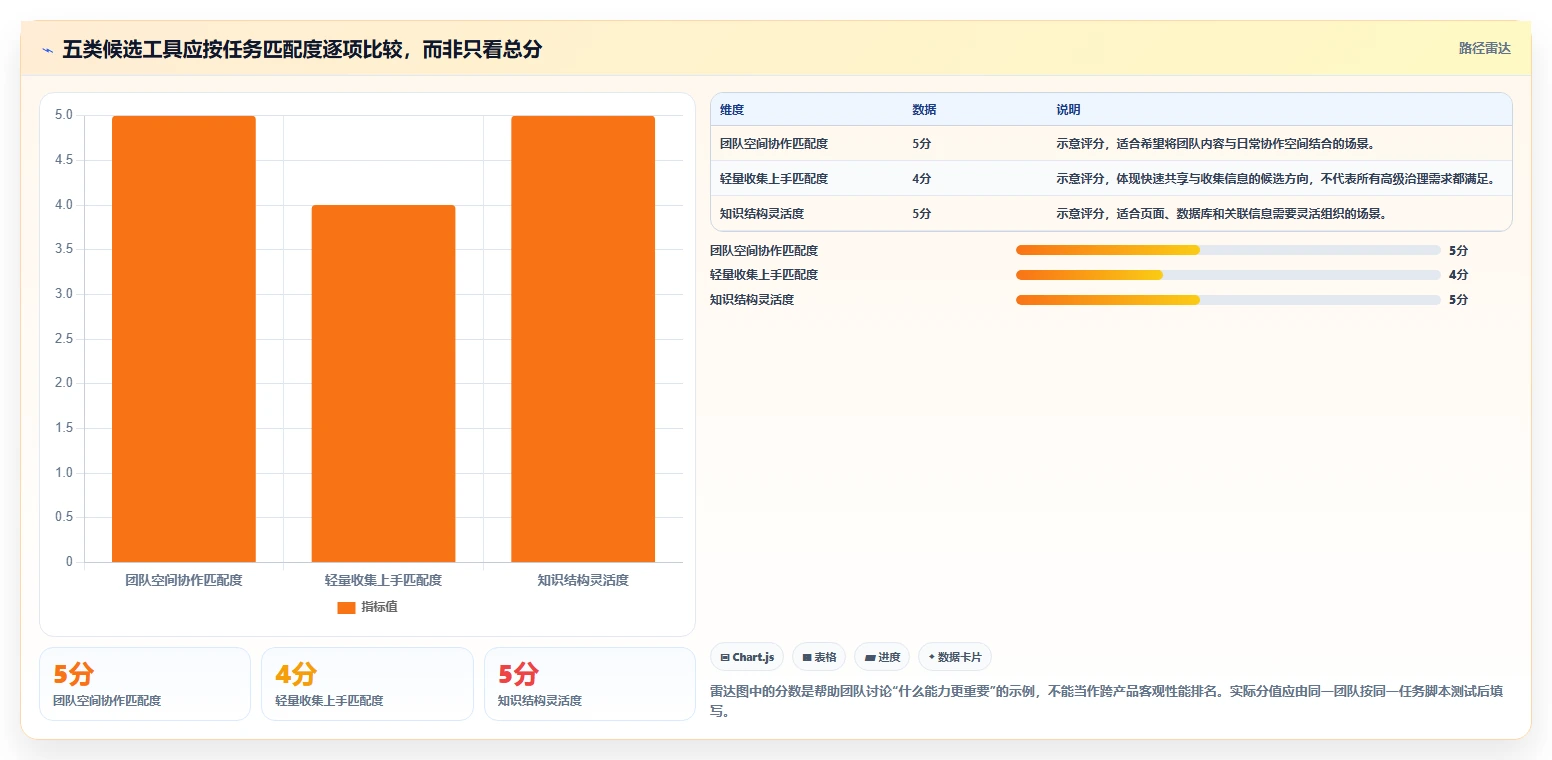Viewport: 1552px width, 760px height.
Task: Click the 团队空间协作匹配度 bar in chart
Action: point(184,339)
